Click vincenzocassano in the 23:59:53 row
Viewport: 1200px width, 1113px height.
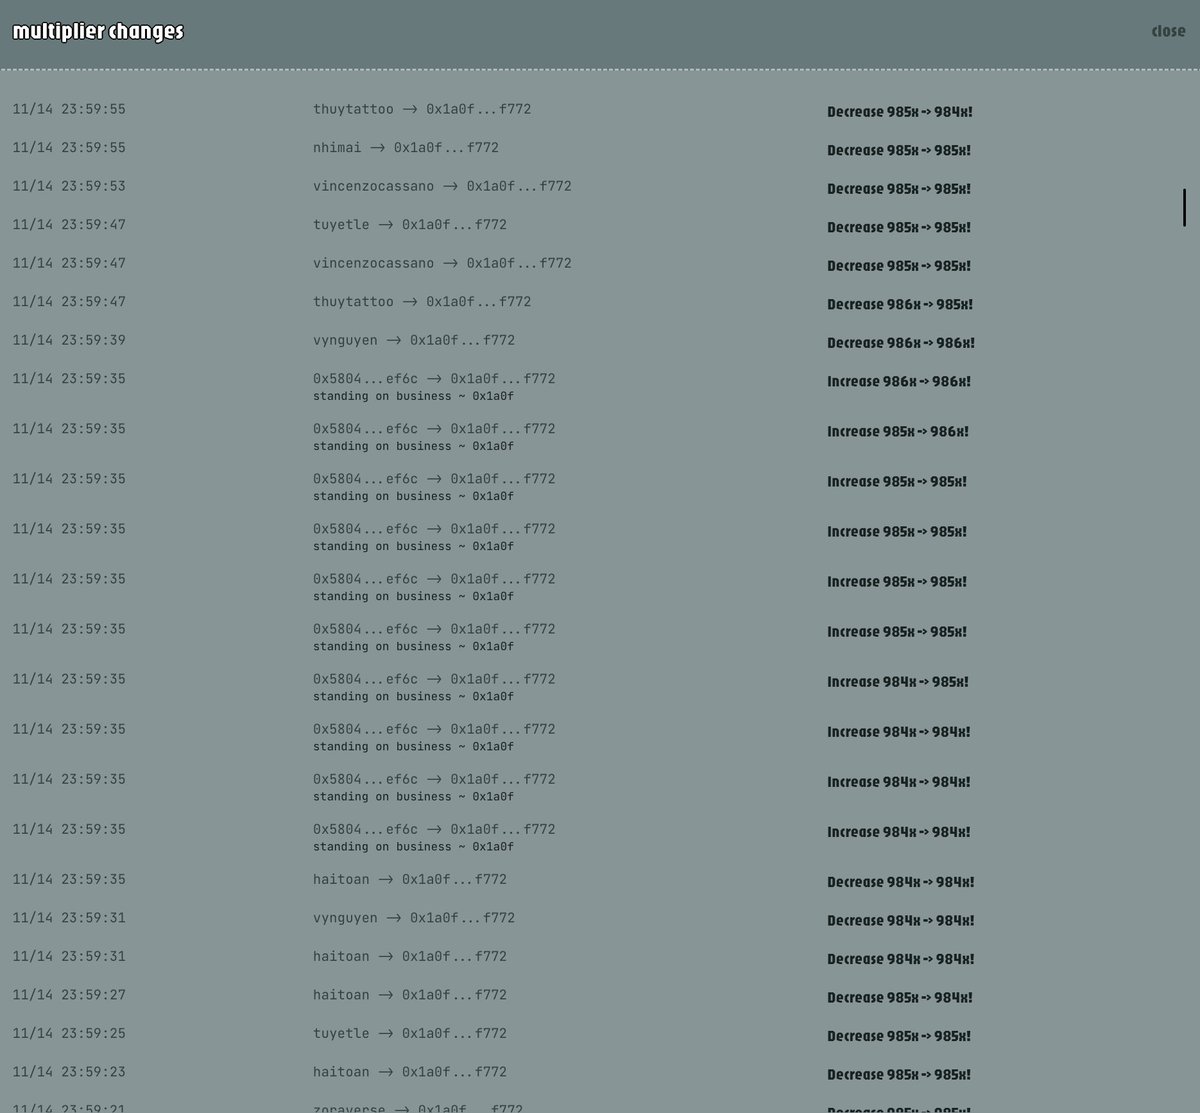374,186
